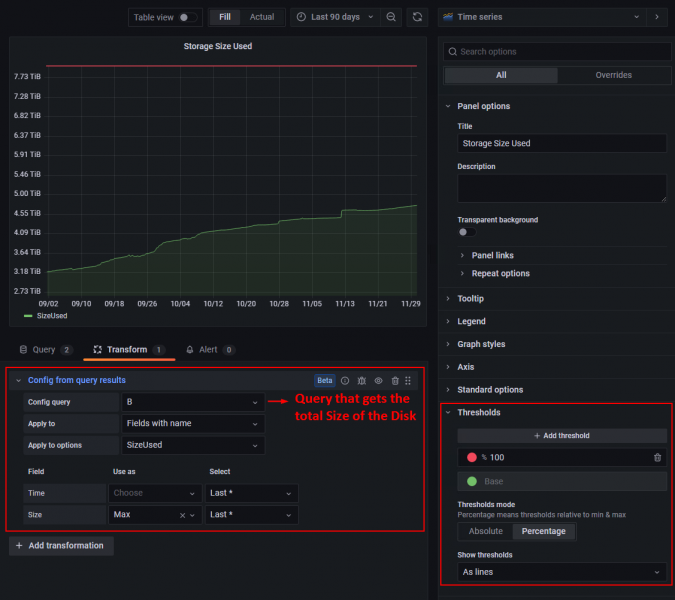Click the Config from query results title link
675x600 pixels.
coord(77,380)
